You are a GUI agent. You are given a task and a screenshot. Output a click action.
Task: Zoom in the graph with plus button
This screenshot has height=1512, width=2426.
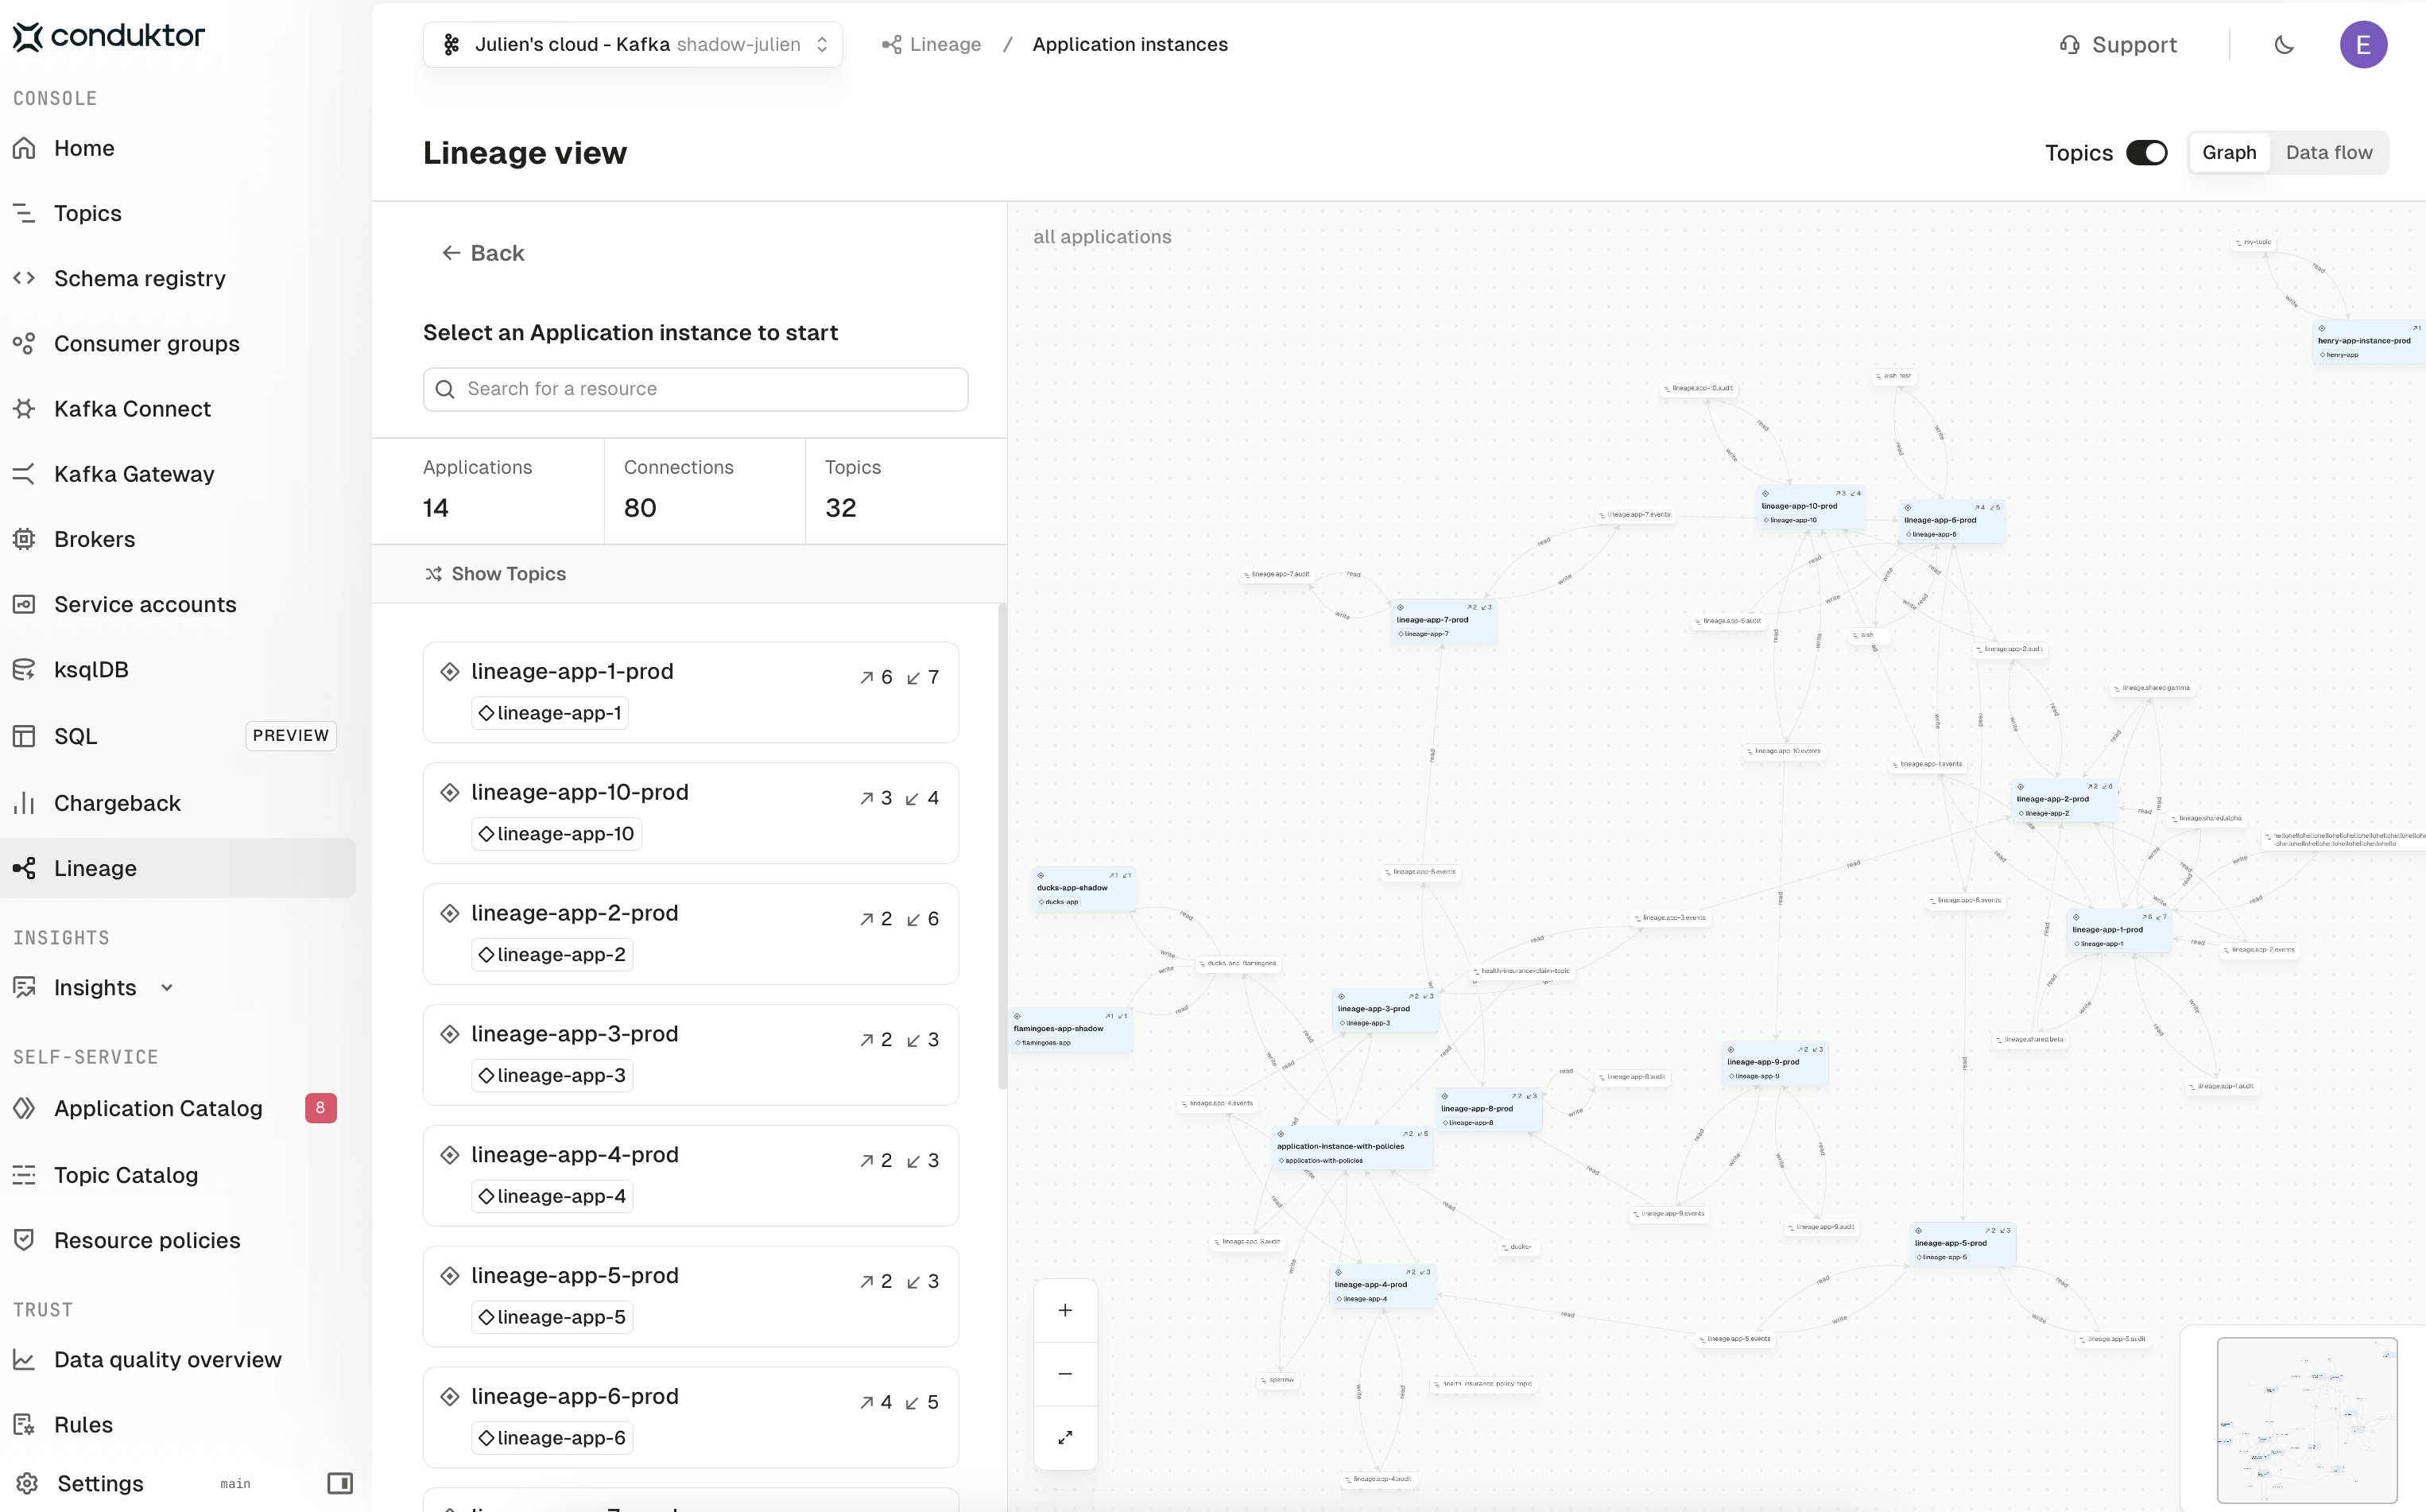[1065, 1310]
